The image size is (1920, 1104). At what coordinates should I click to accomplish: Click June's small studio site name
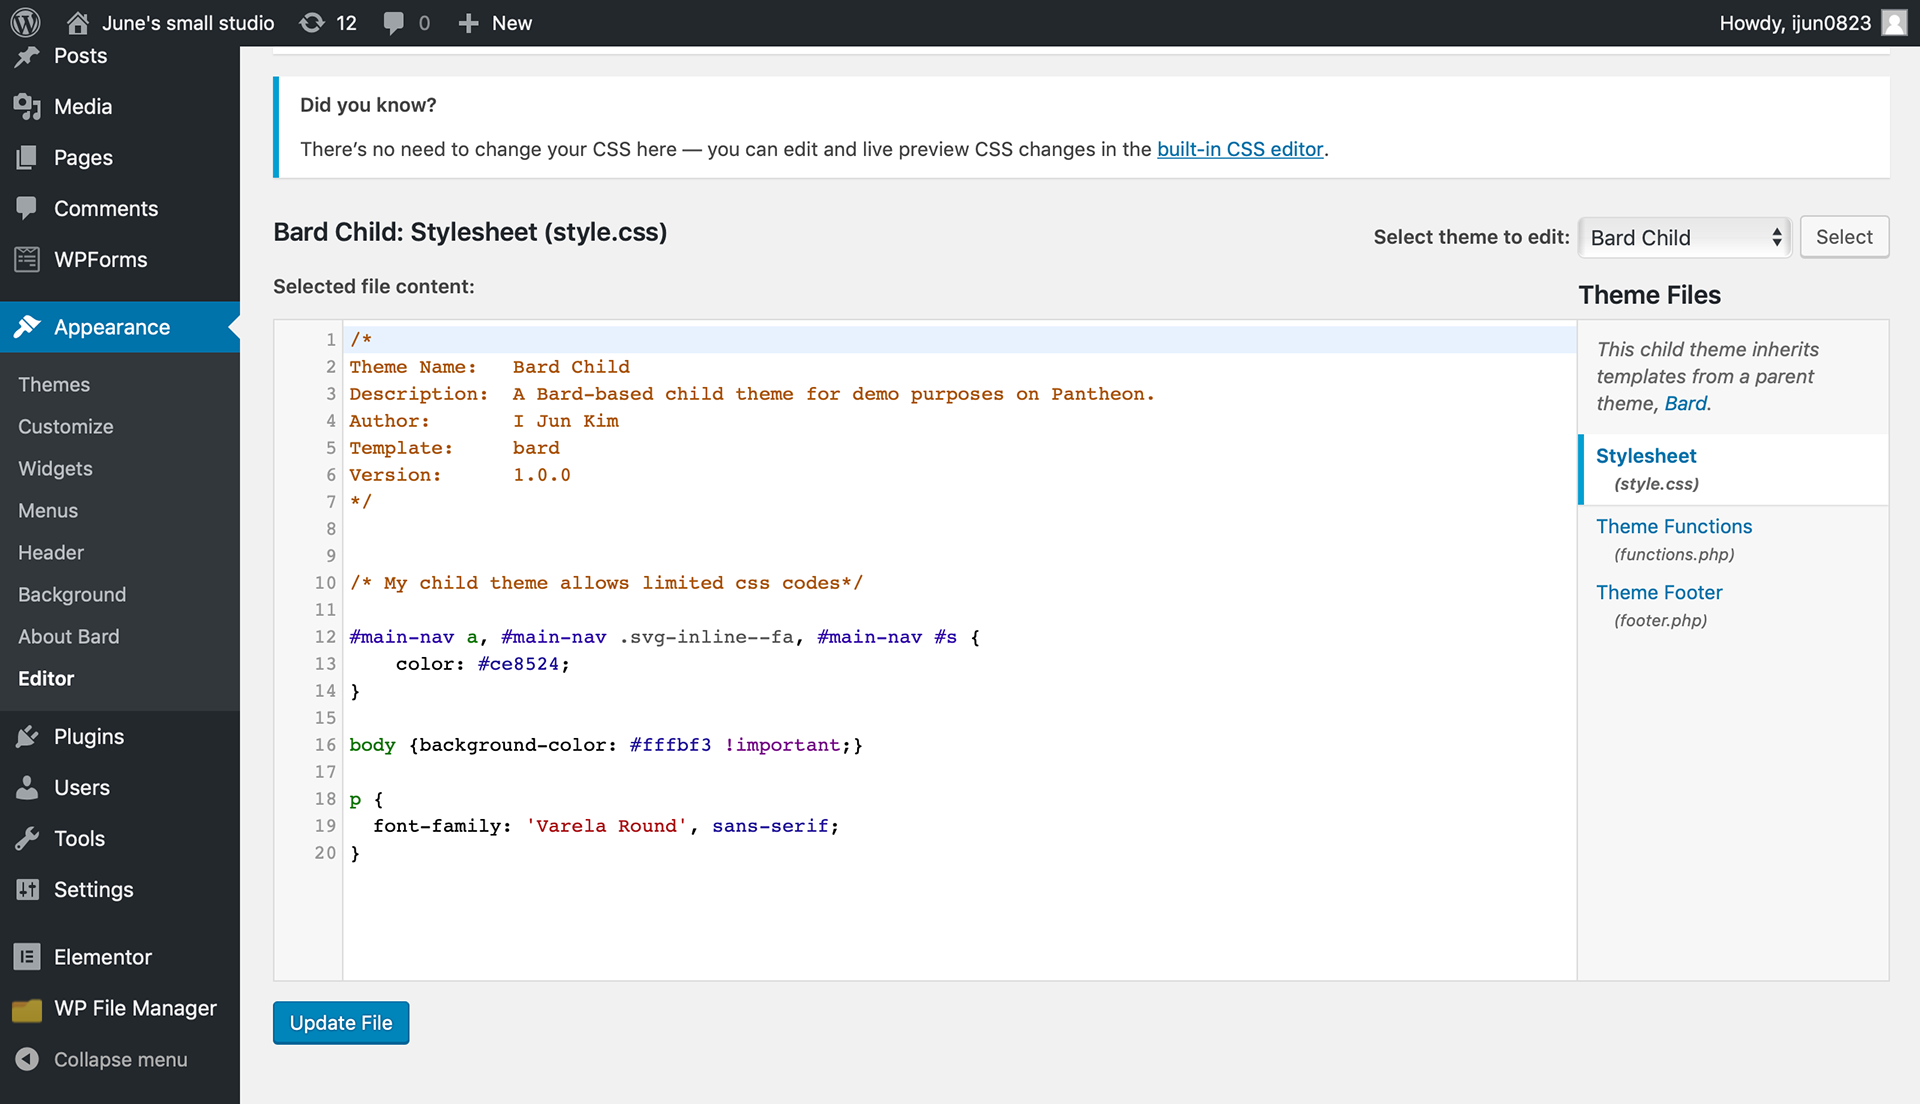188,23
